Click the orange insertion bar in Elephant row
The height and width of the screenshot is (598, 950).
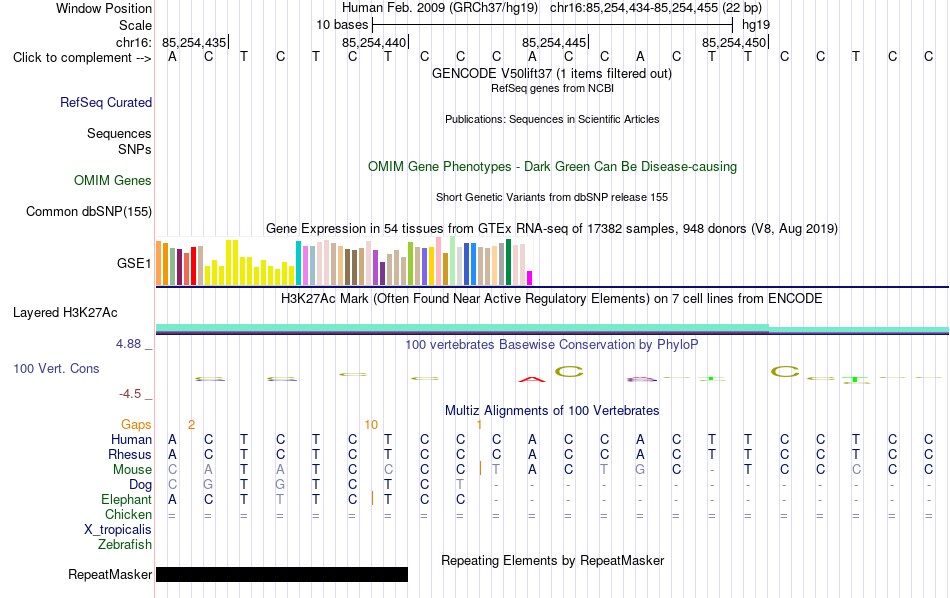pos(372,499)
